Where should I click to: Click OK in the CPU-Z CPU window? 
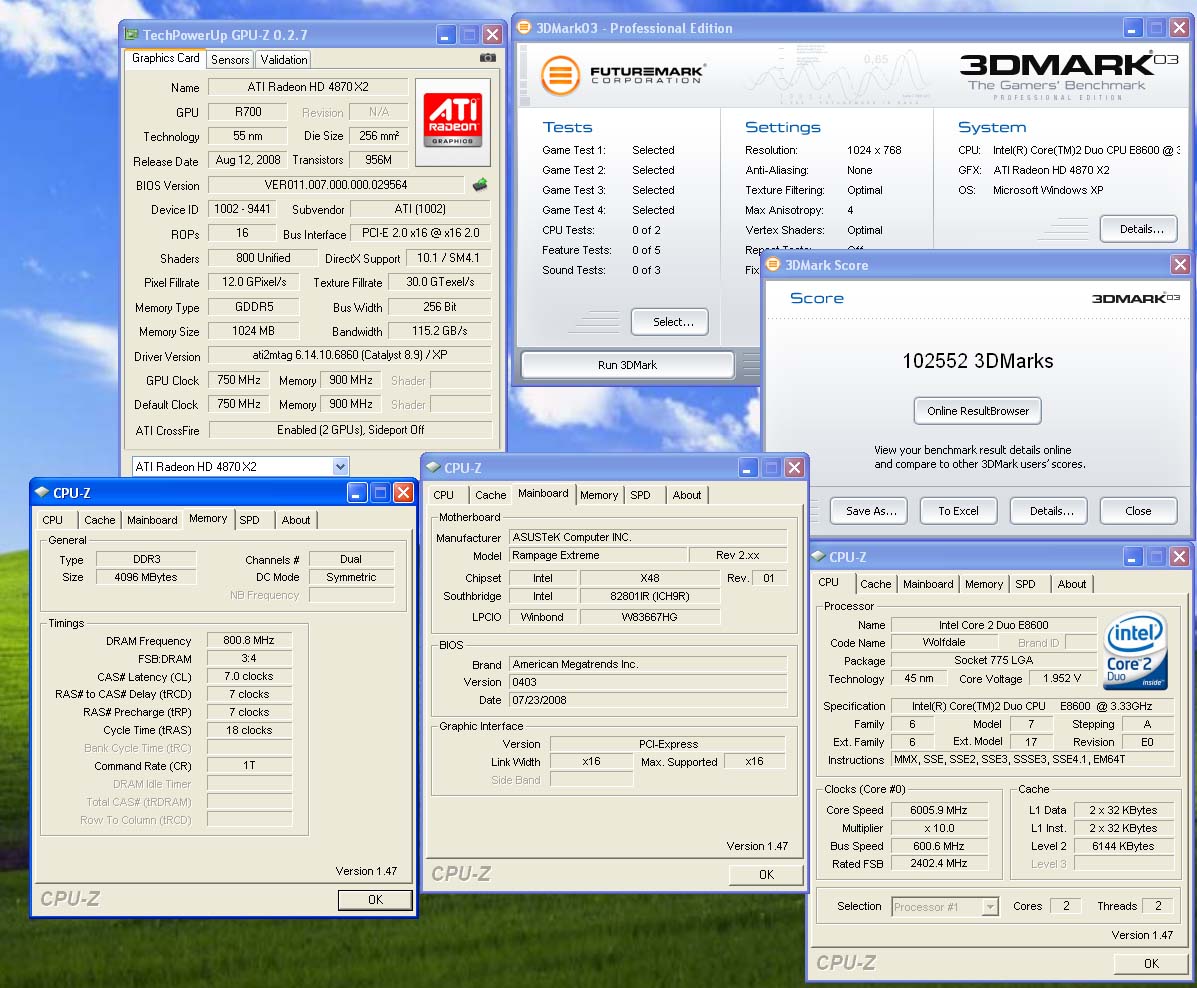point(1151,964)
